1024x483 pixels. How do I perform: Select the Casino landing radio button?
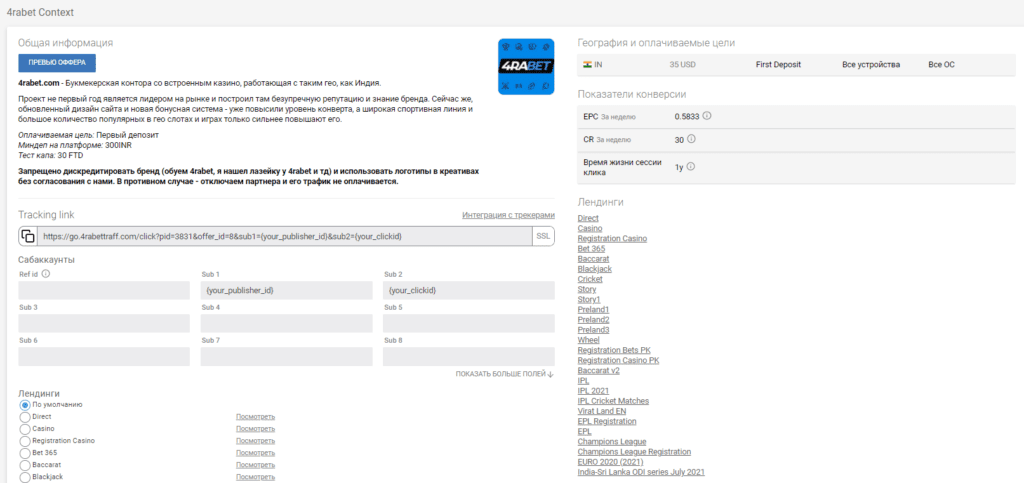click(x=25, y=429)
